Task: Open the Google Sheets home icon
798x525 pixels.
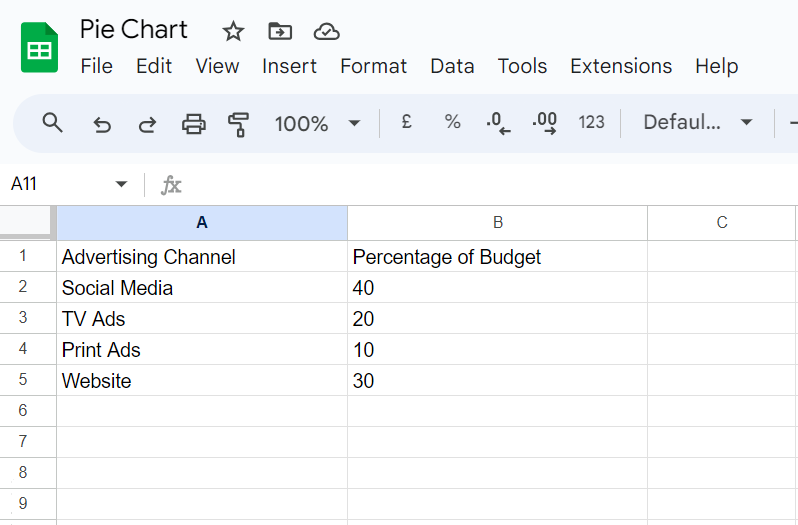Action: [x=39, y=47]
